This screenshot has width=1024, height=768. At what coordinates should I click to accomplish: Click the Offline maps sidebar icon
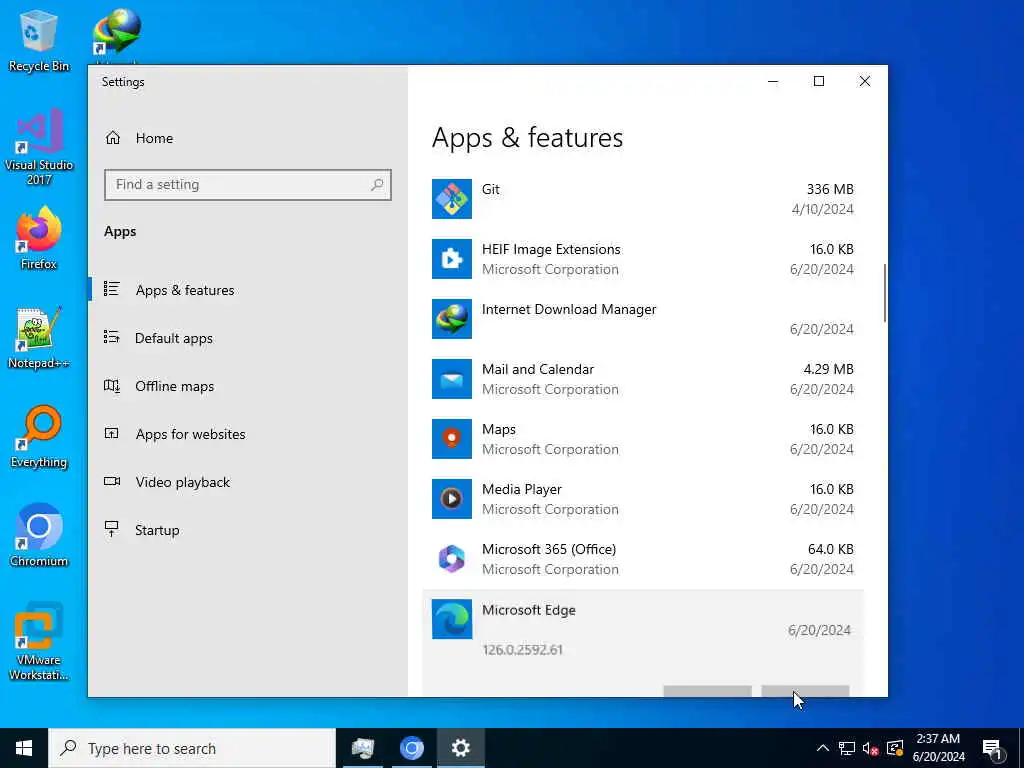click(x=112, y=385)
